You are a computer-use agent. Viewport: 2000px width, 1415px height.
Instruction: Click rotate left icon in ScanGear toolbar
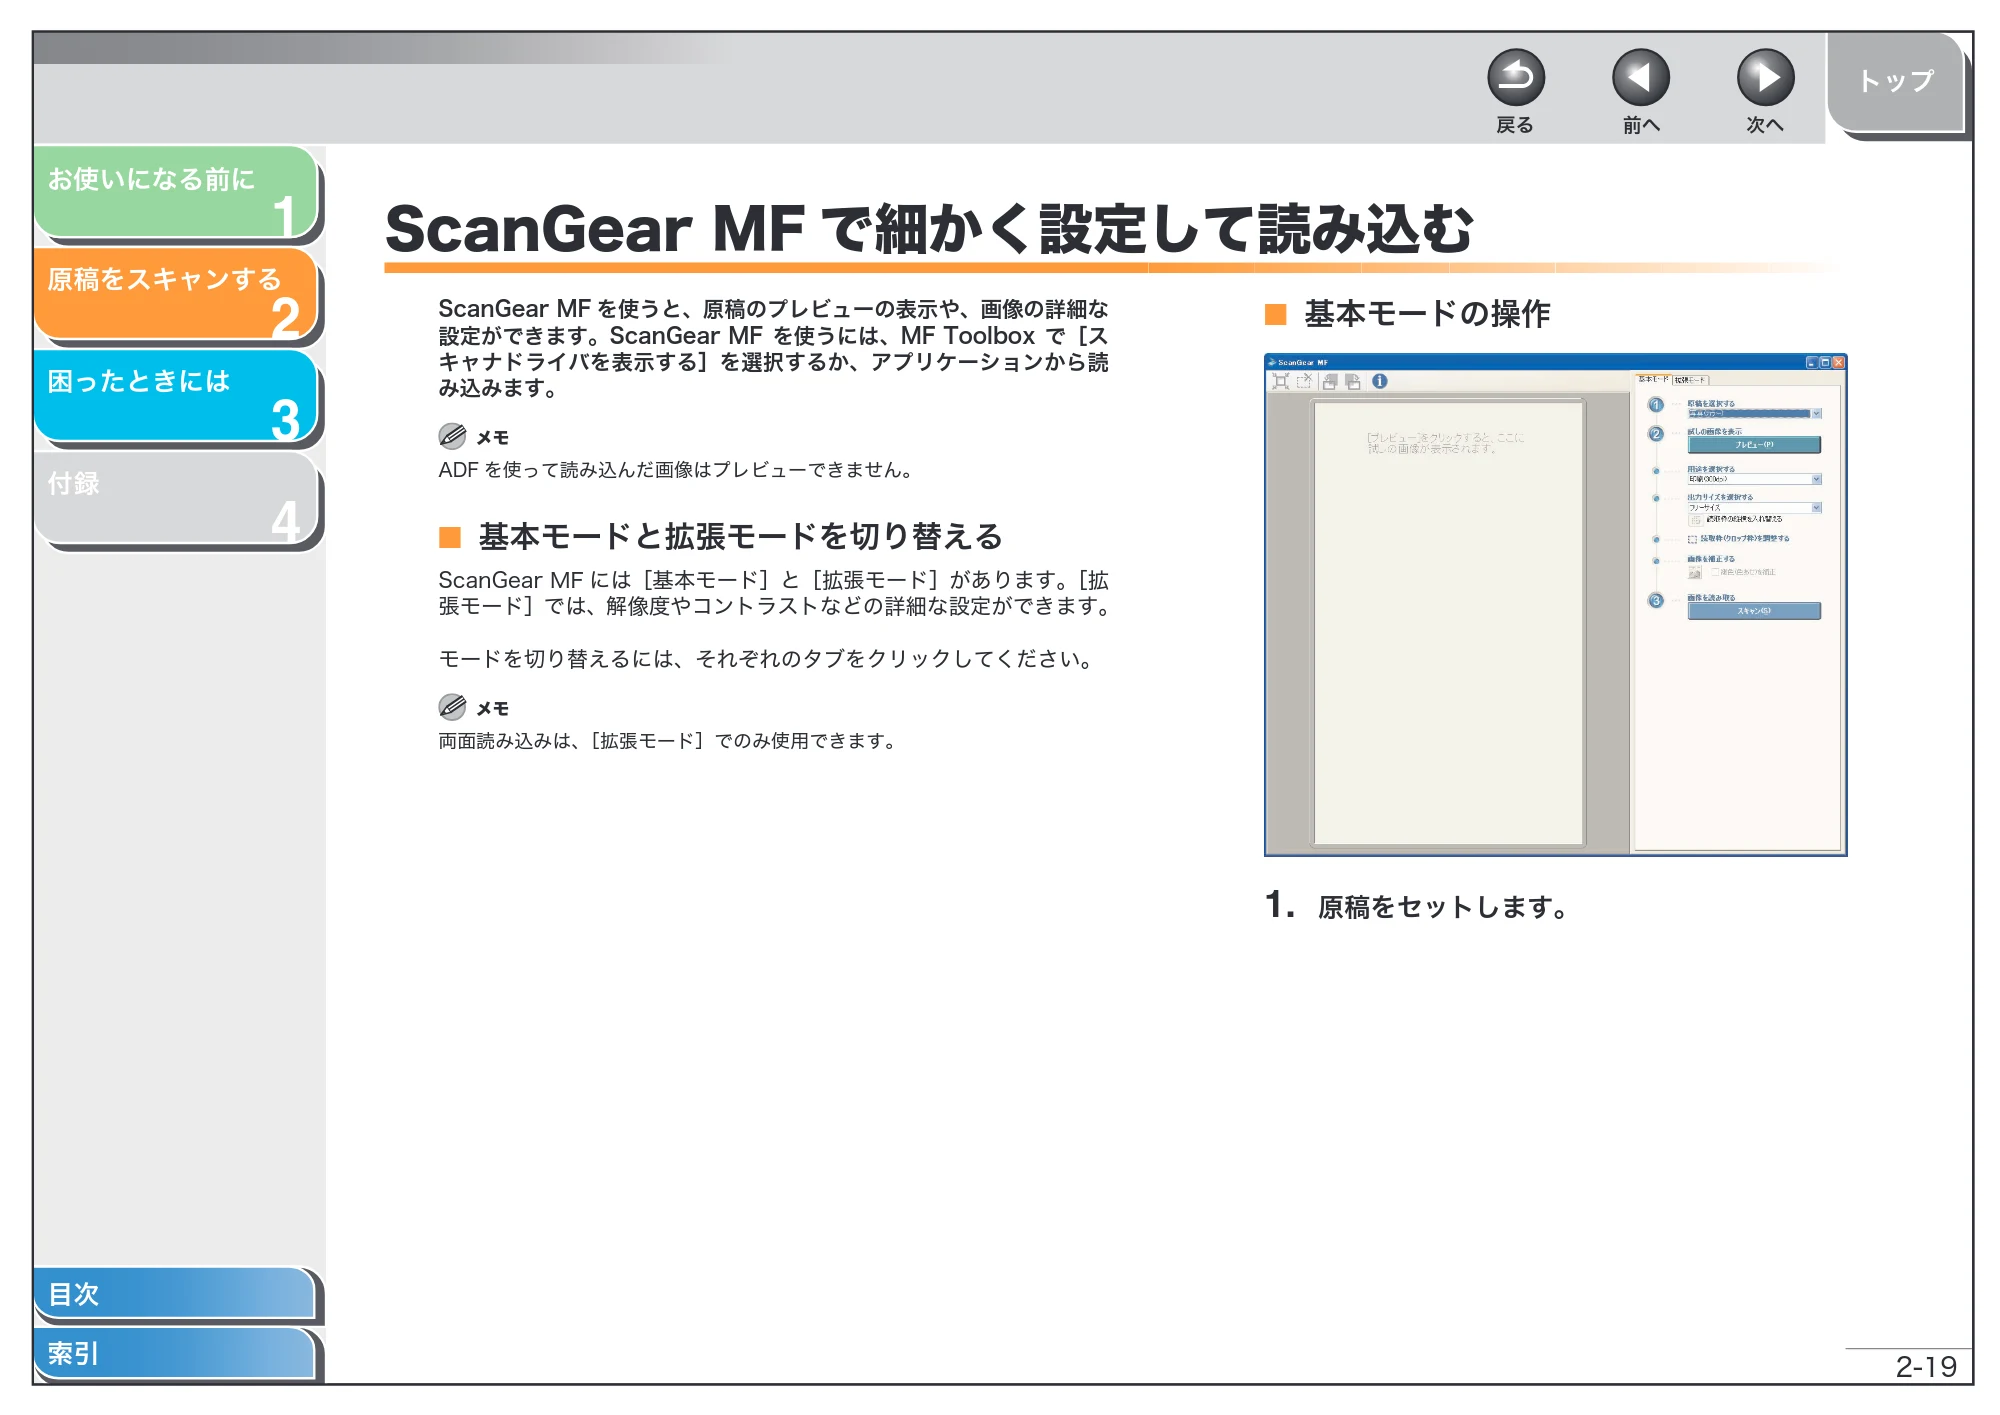point(1330,381)
